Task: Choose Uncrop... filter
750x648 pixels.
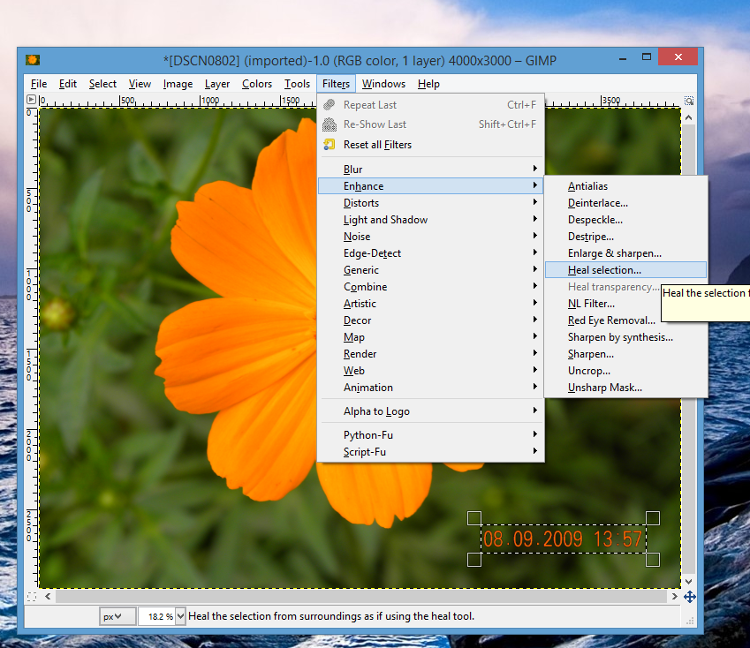Action: click(626, 371)
